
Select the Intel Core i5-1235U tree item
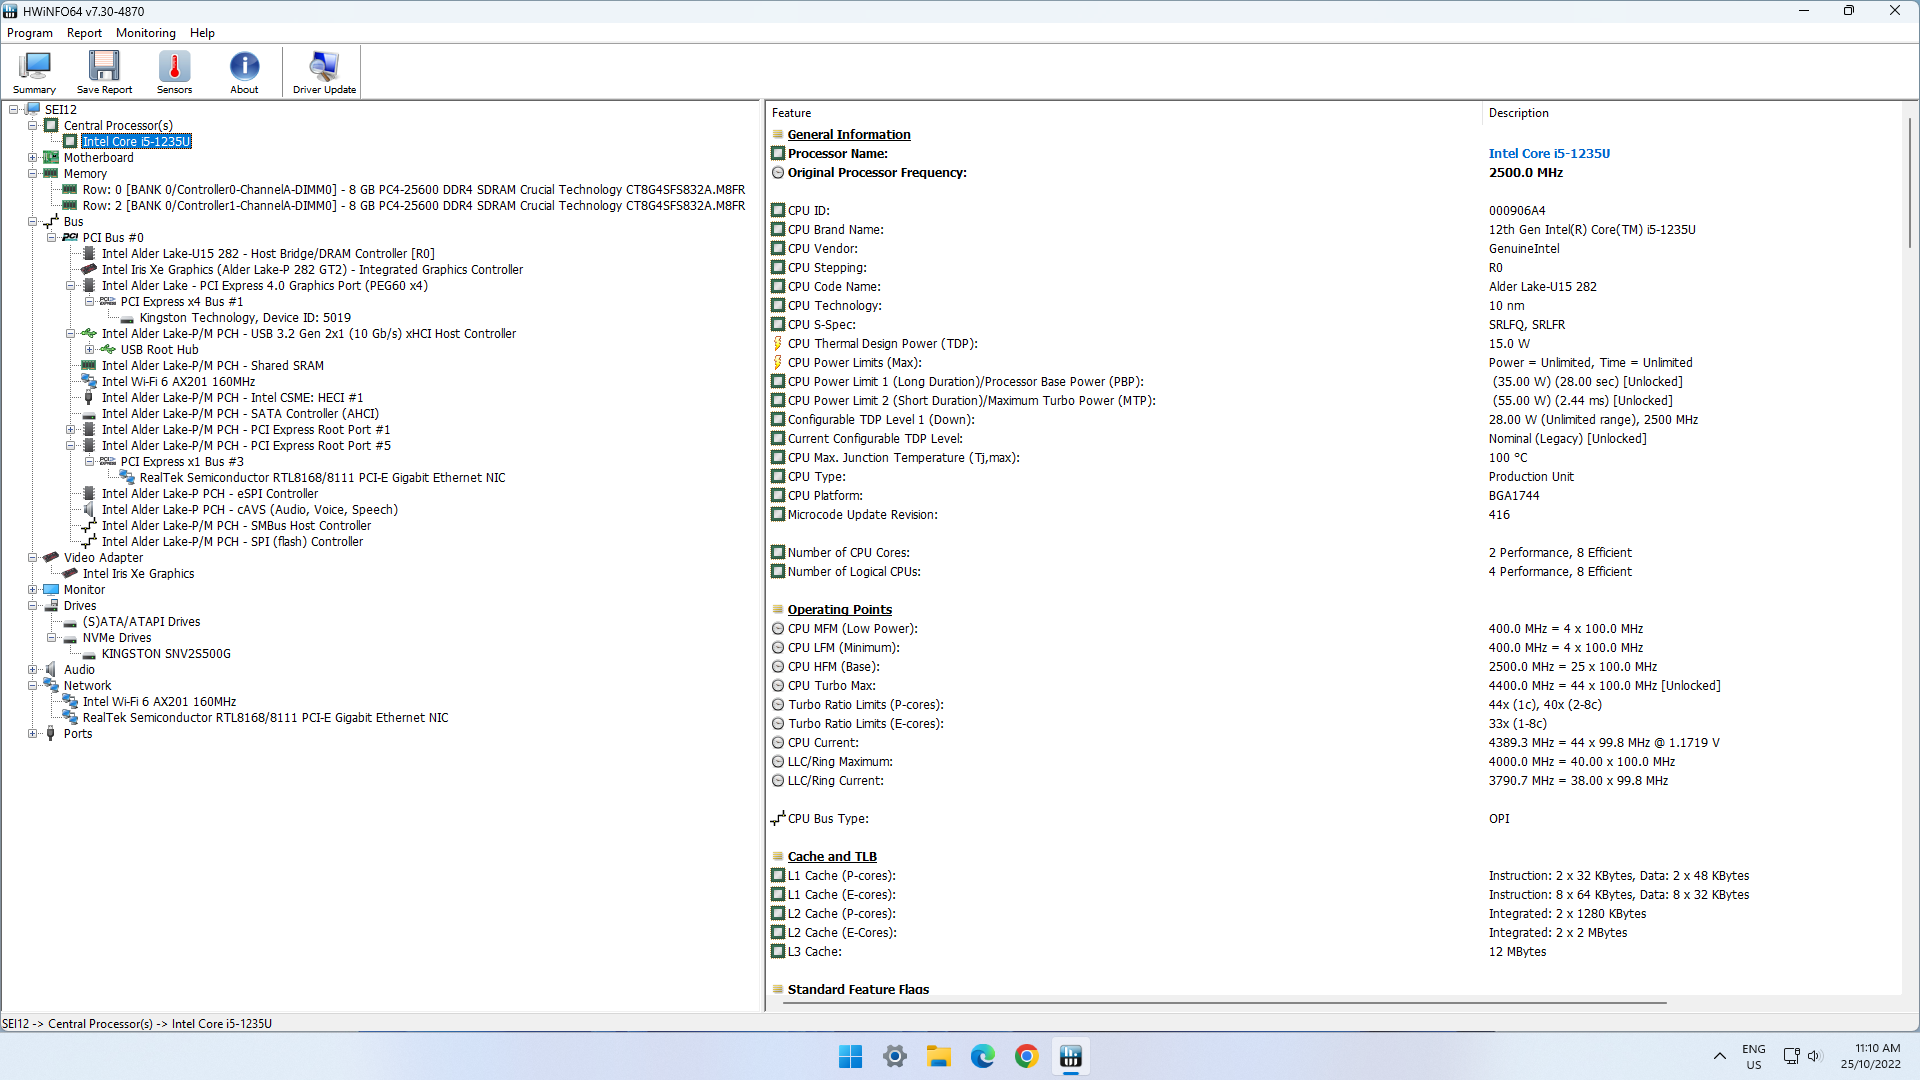pos(136,142)
